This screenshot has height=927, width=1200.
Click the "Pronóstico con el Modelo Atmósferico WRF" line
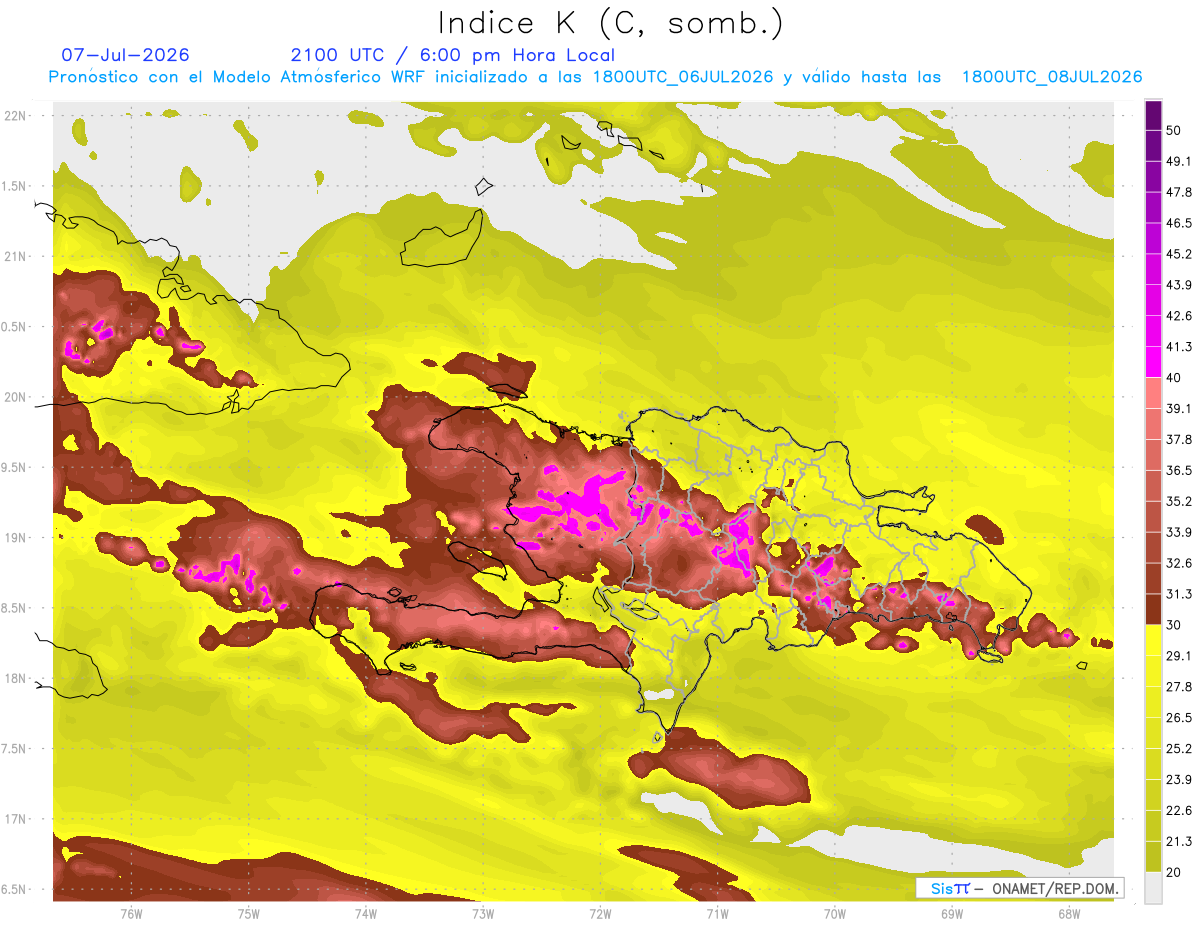pyautogui.click(x=596, y=77)
